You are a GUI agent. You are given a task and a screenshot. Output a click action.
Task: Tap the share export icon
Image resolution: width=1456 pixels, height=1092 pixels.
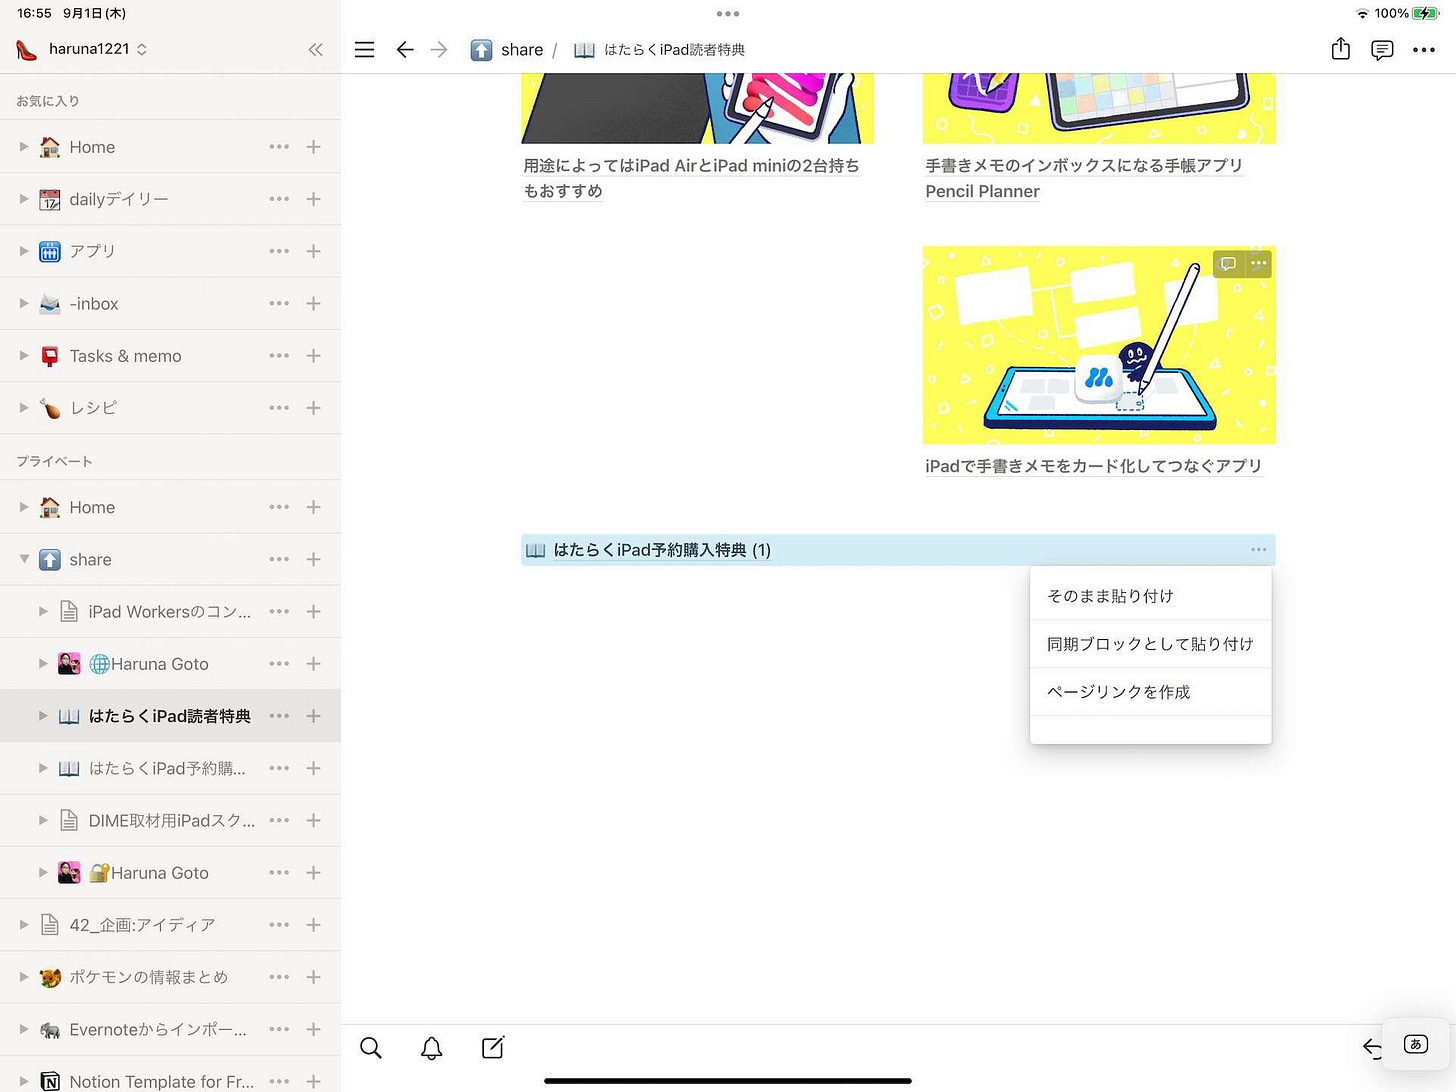(1341, 49)
